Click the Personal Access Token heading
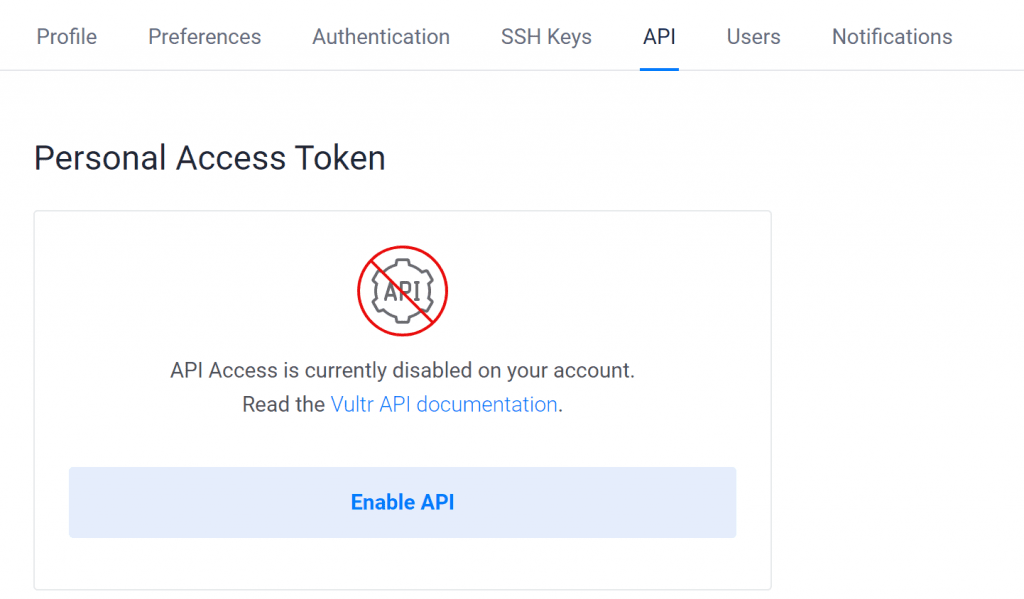Image resolution: width=1024 pixels, height=599 pixels. (209, 157)
